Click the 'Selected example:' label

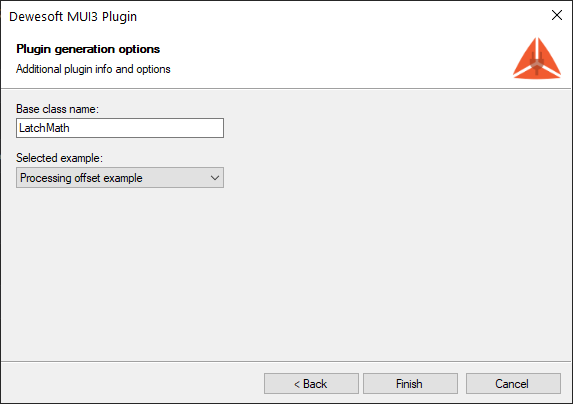pyautogui.click(x=59, y=158)
